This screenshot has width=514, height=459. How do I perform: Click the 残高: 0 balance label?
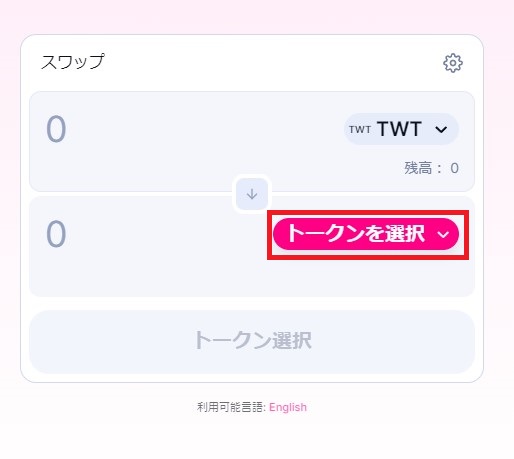click(431, 168)
